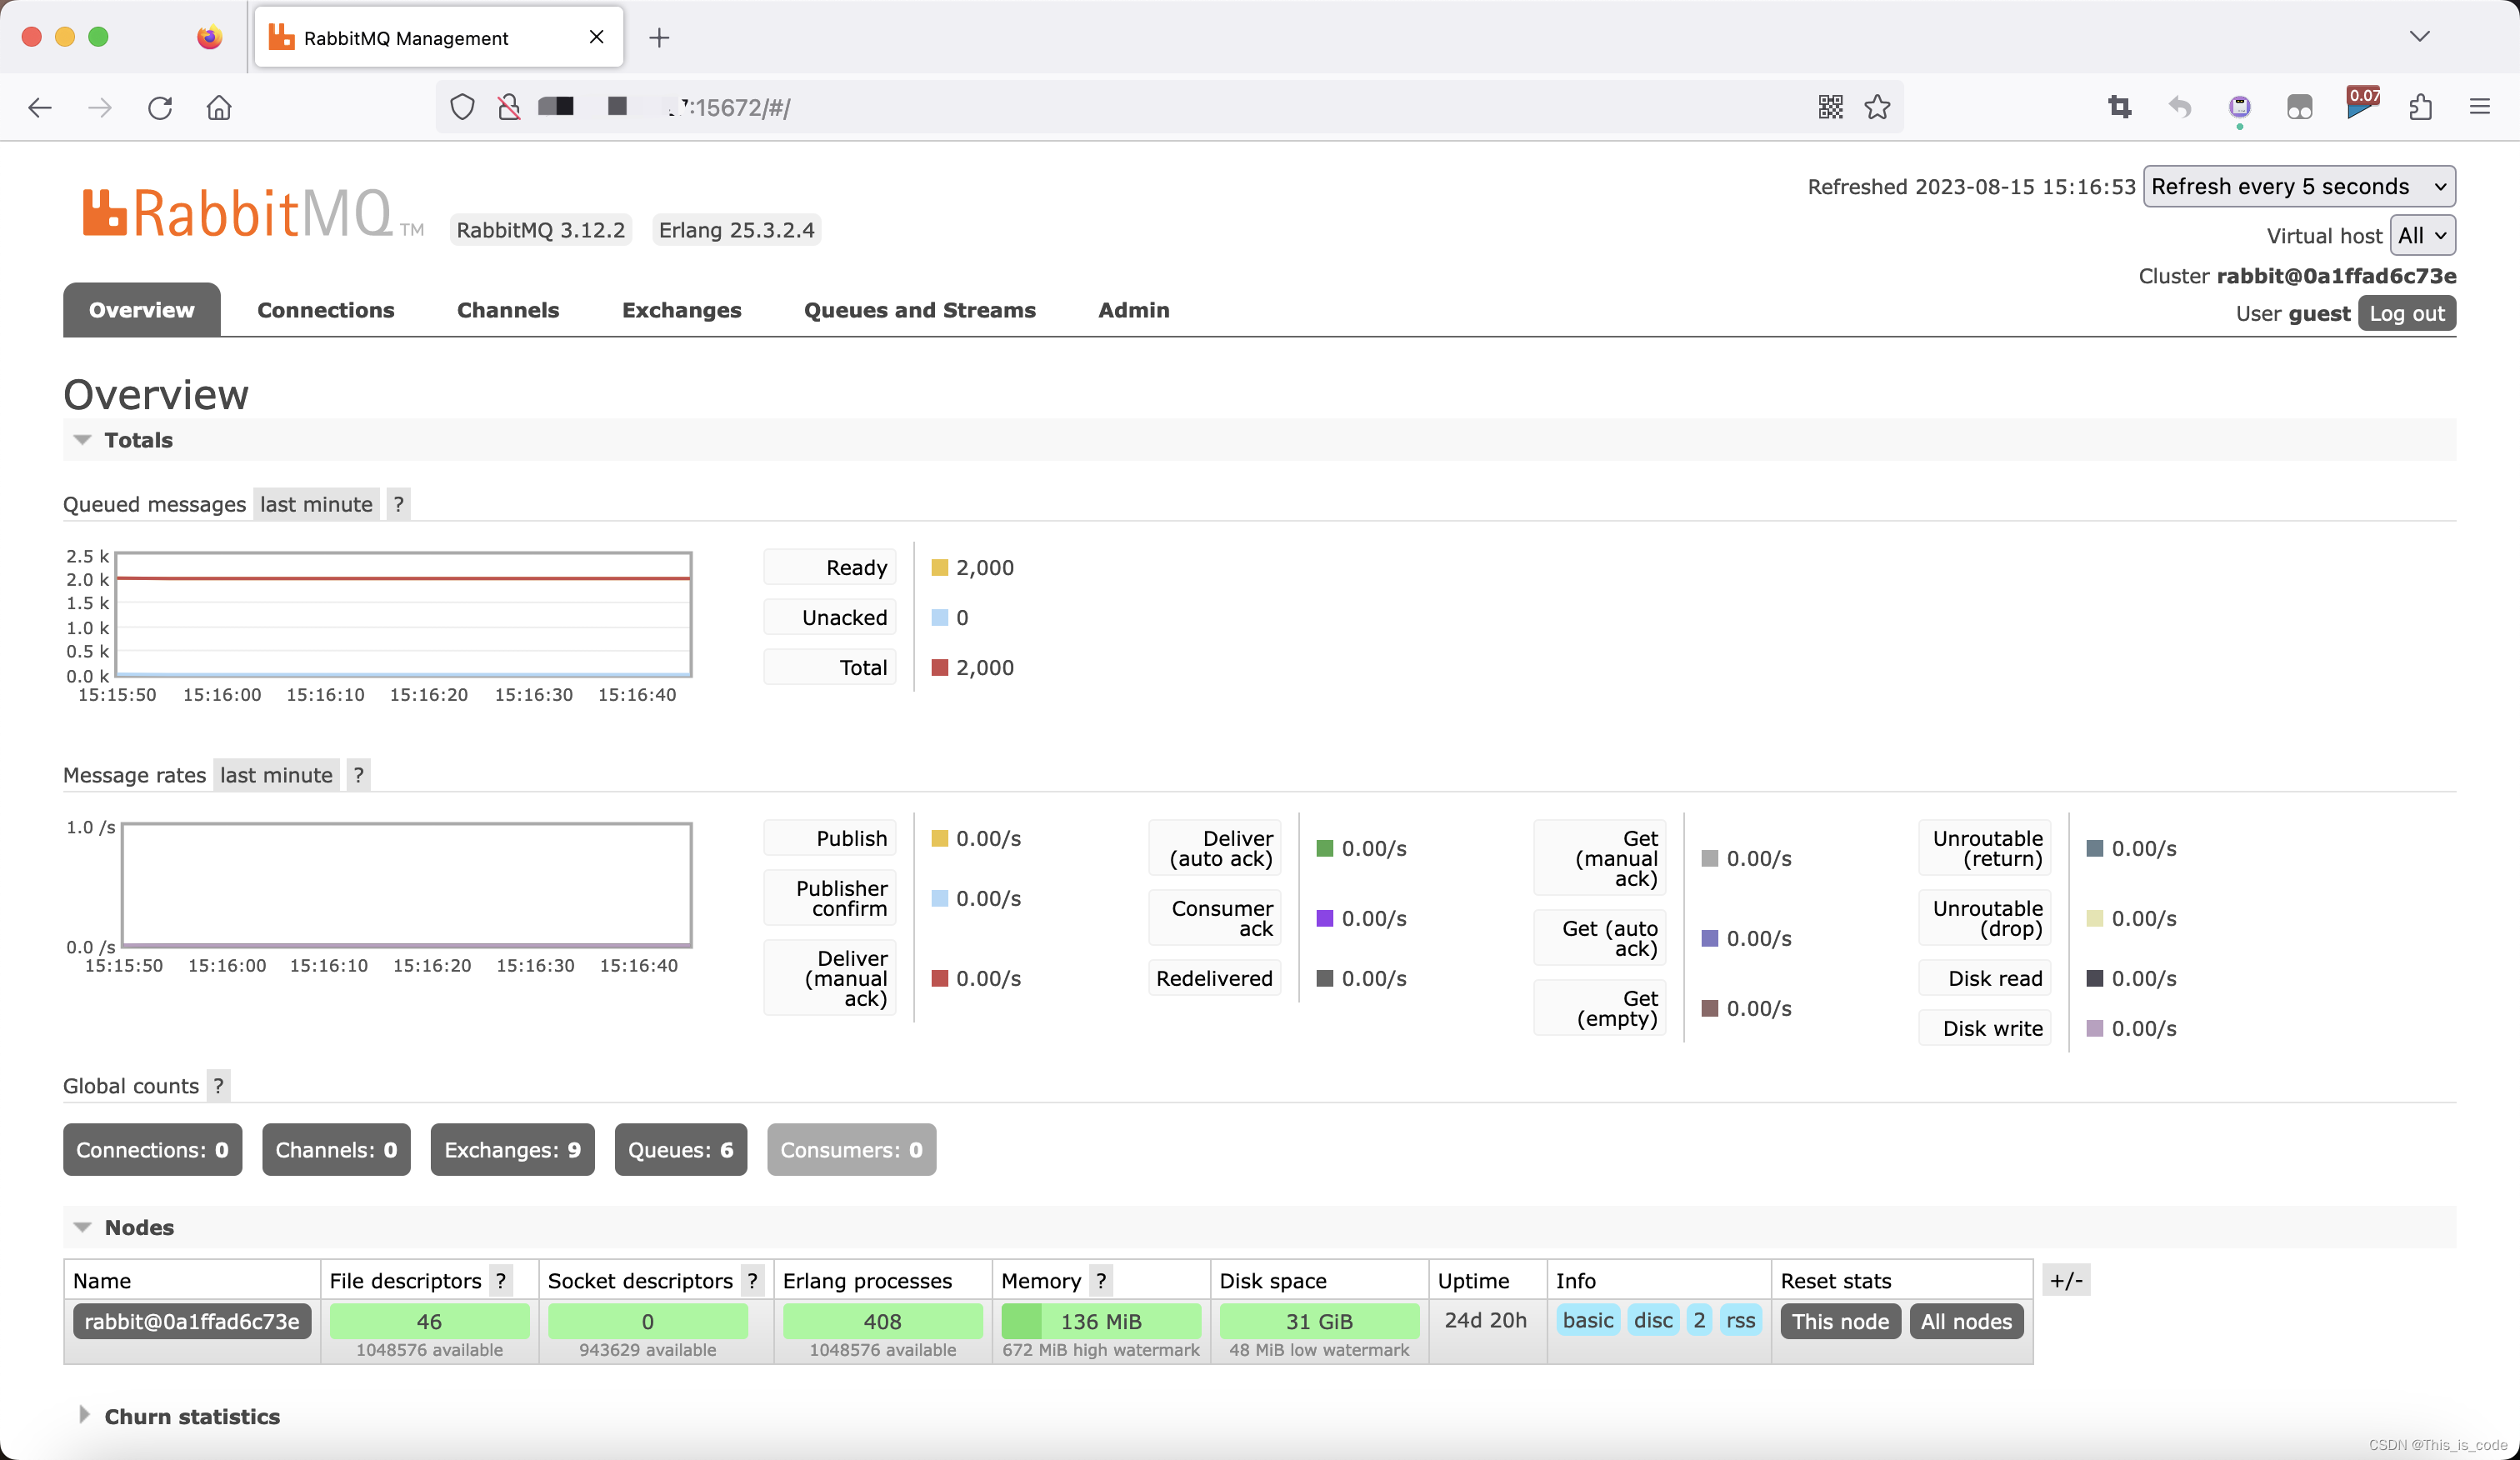Click the insecure connection padlock icon
The image size is (2520, 1460).
(x=509, y=107)
